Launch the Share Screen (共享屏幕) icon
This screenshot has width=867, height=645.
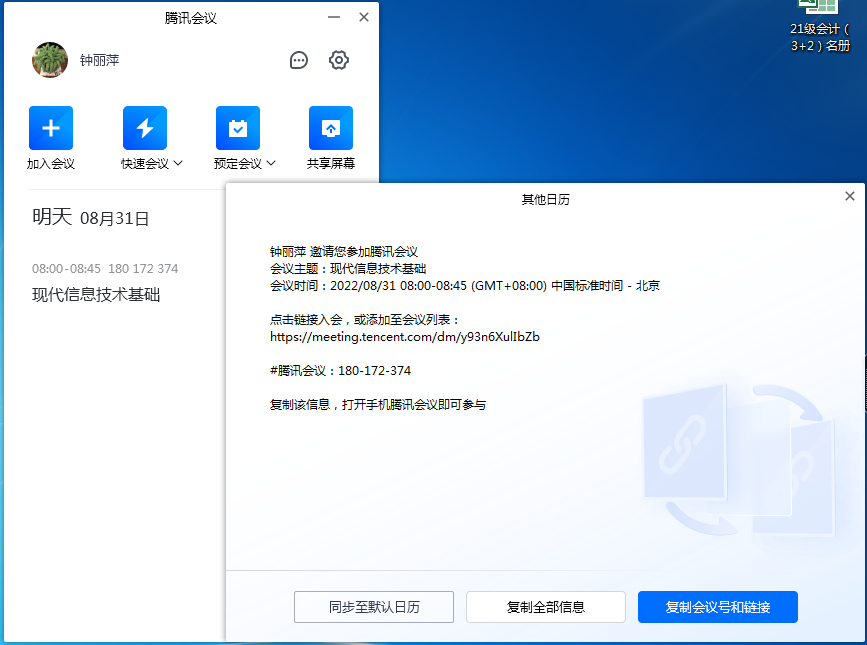point(331,128)
